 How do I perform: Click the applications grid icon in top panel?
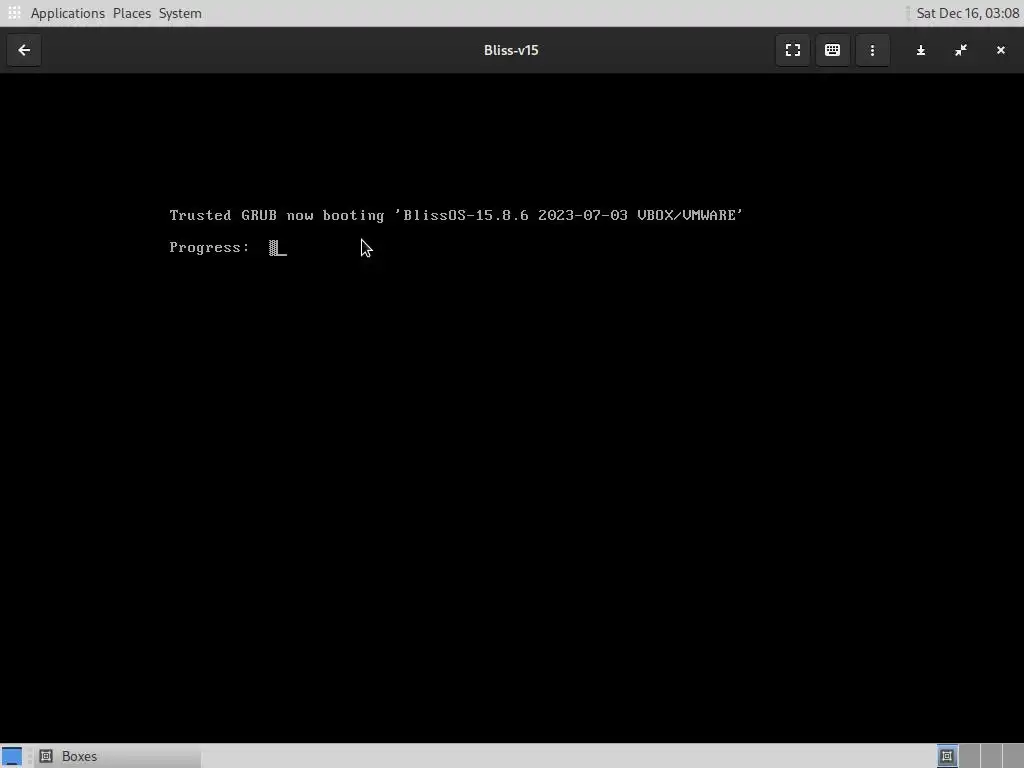[14, 13]
